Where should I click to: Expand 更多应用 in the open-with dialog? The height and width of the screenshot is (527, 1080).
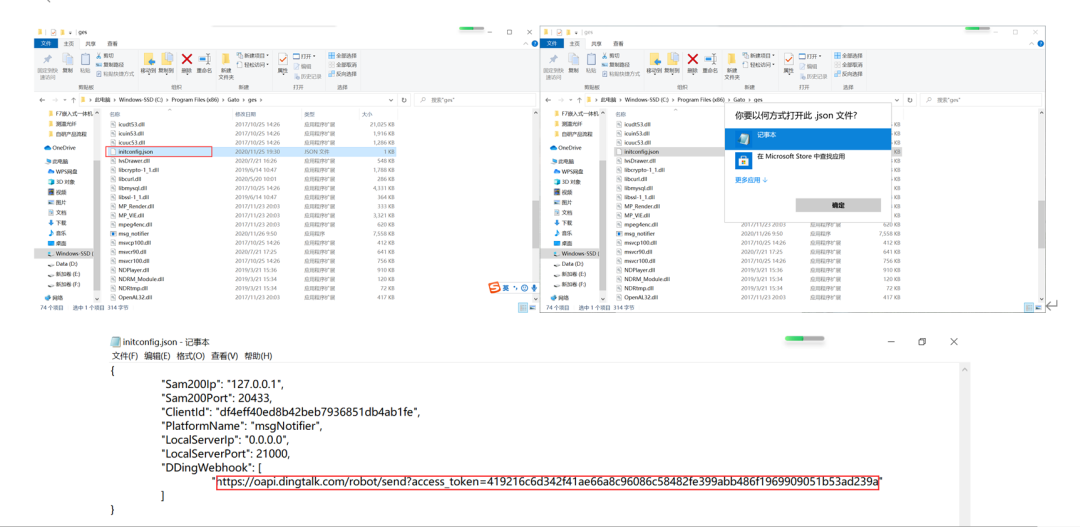(751, 181)
